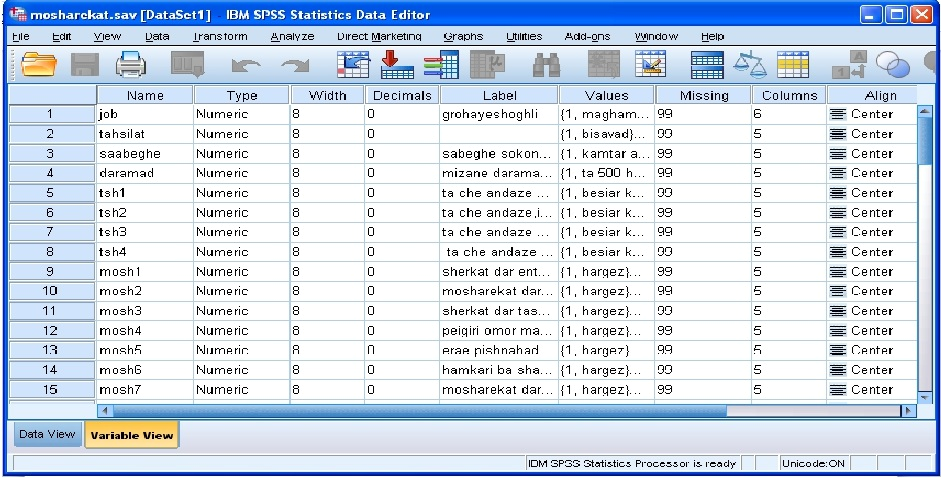
Task: Click the Type cell of row mosh3
Action: (240, 311)
